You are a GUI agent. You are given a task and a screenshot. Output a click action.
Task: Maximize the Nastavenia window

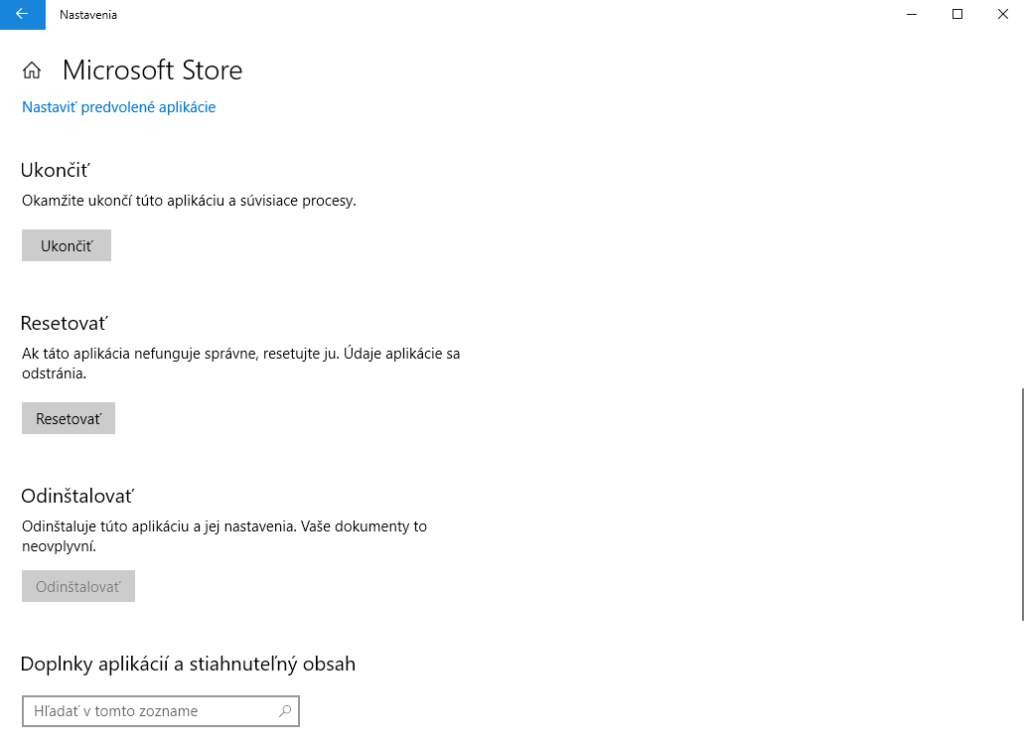957,14
